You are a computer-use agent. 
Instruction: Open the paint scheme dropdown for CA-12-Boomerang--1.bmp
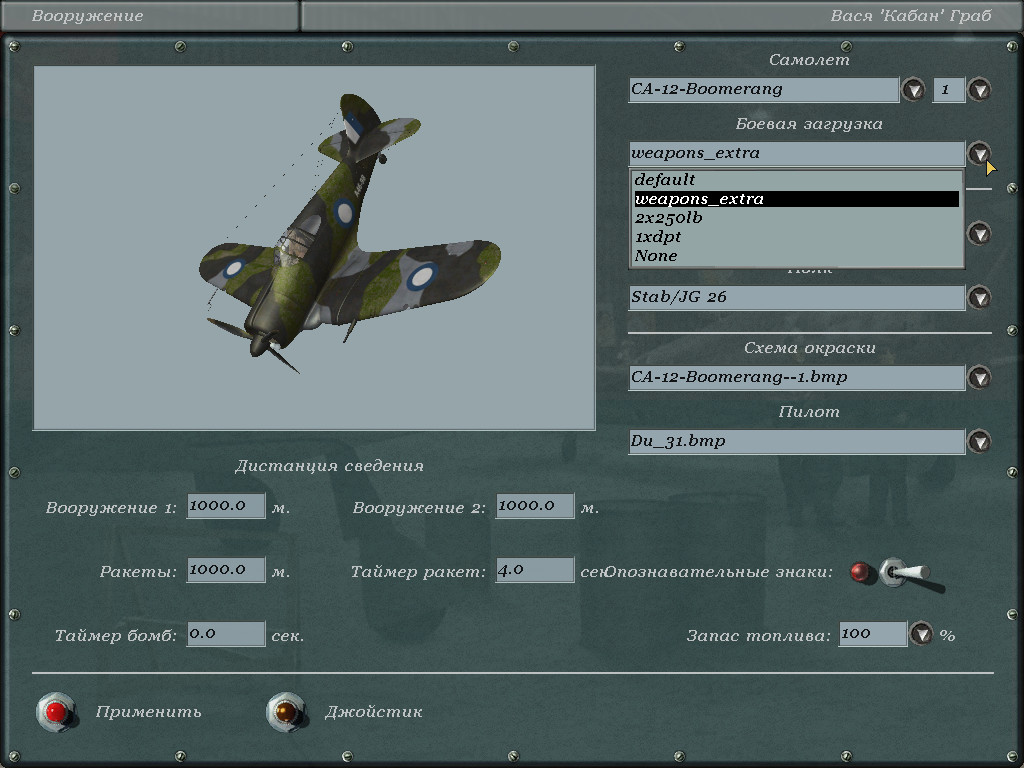979,377
